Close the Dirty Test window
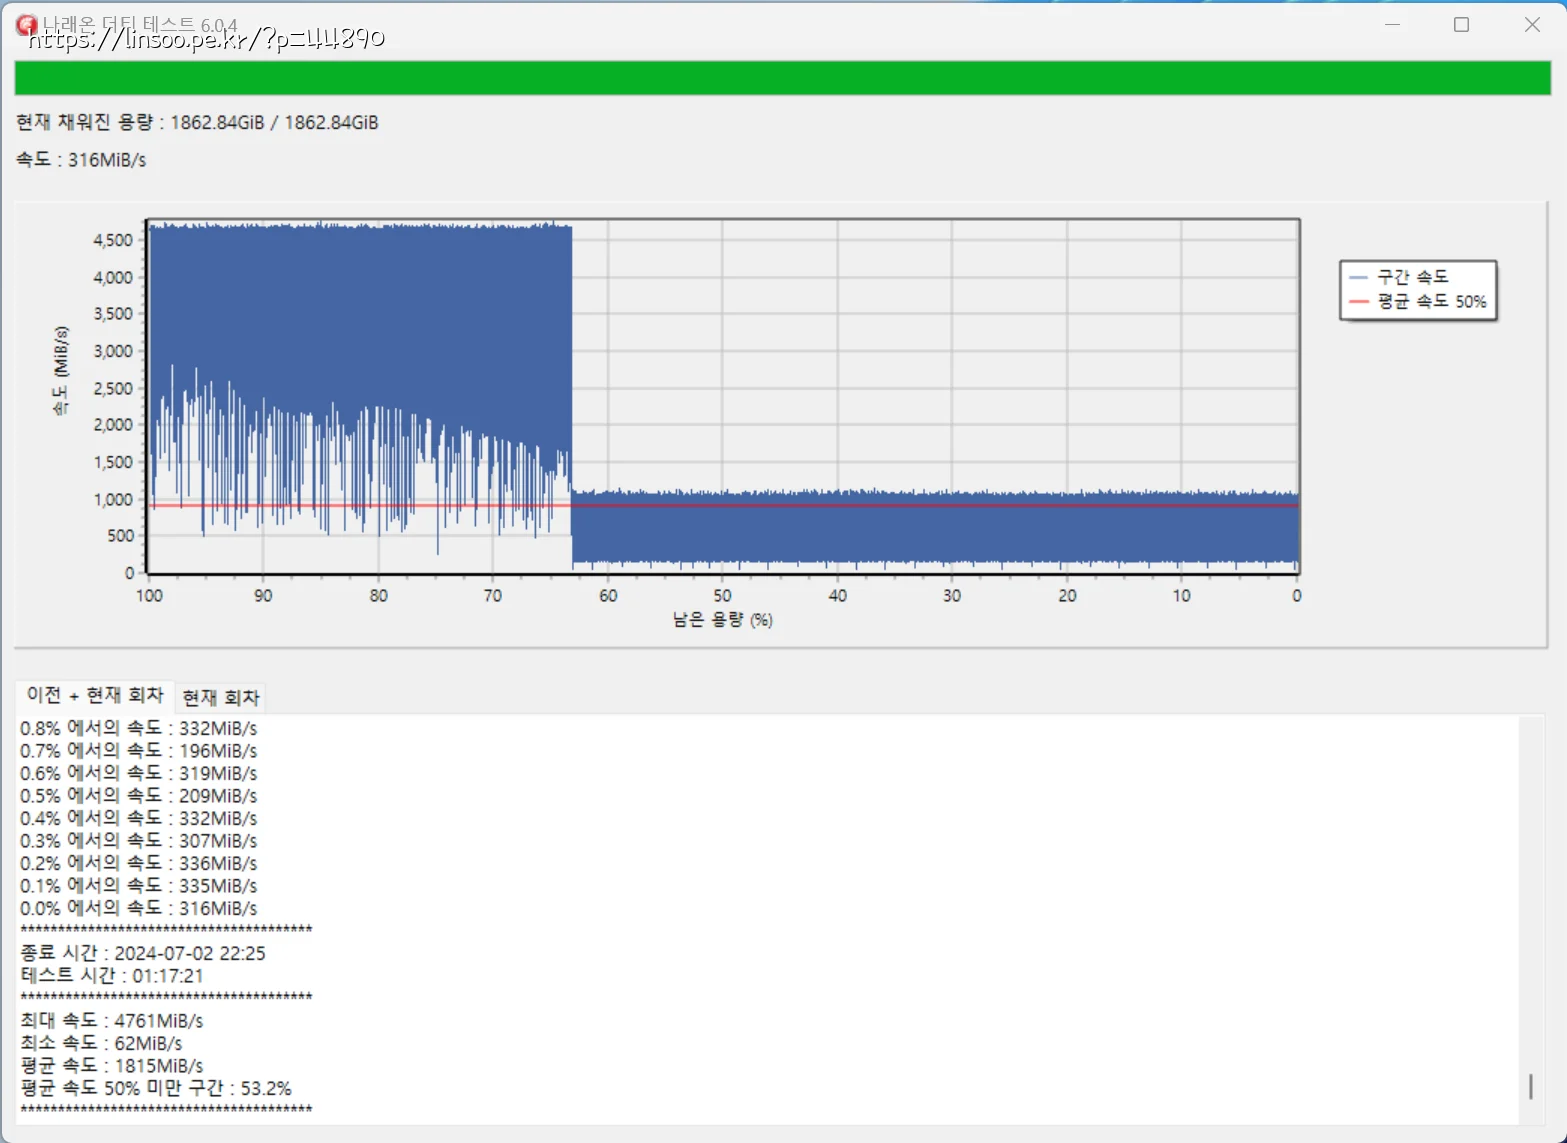This screenshot has height=1143, width=1567. [x=1532, y=25]
